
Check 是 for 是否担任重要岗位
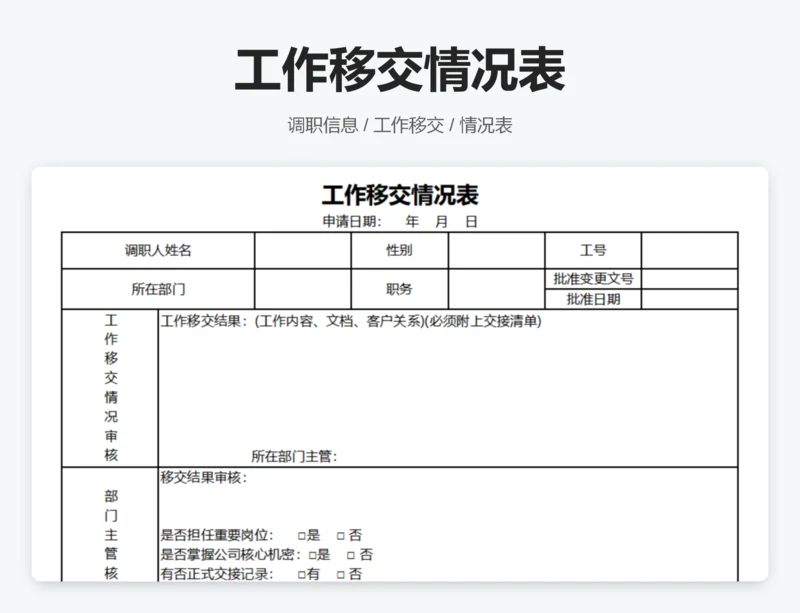(x=301, y=535)
